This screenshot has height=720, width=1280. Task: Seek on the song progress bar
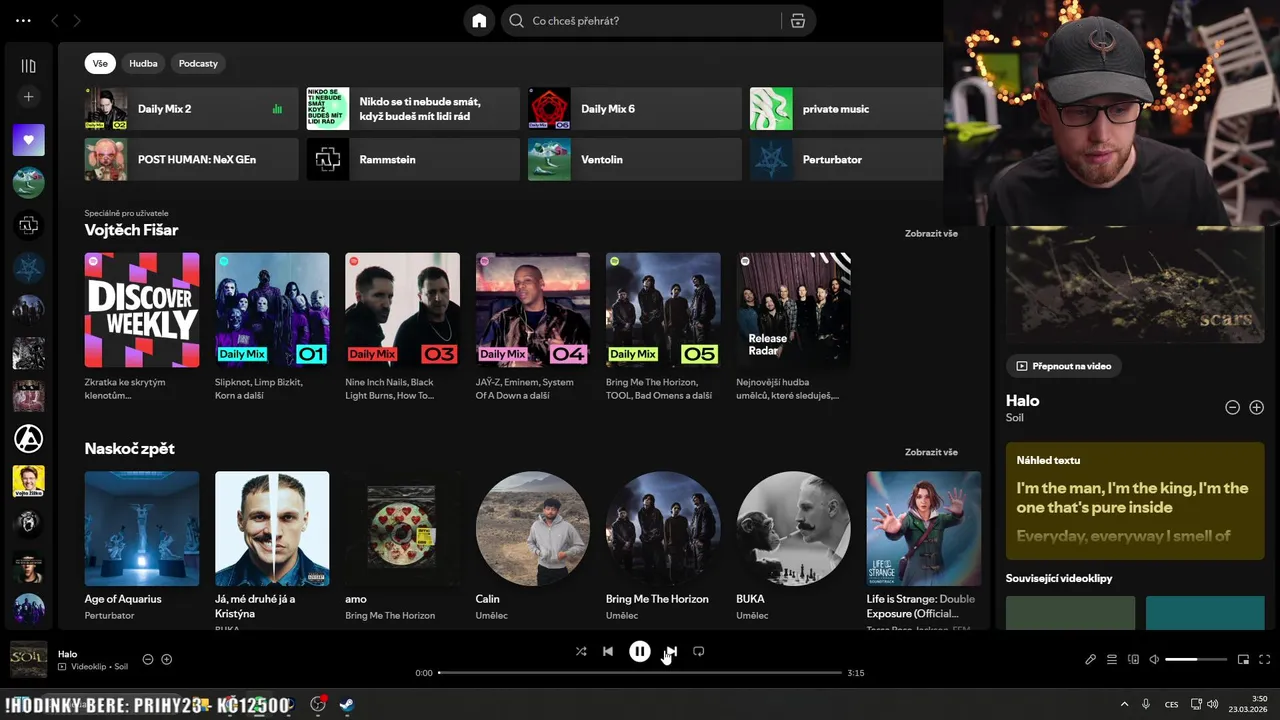[x=640, y=673]
